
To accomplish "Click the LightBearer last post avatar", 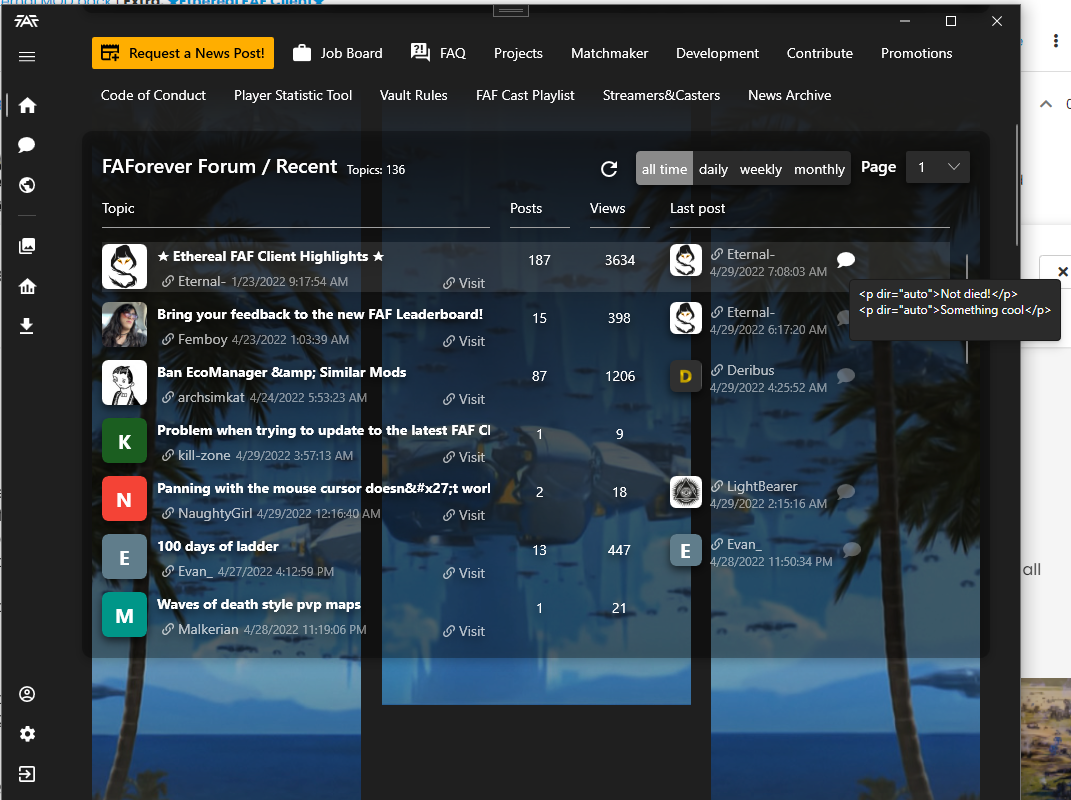I will 686,492.
